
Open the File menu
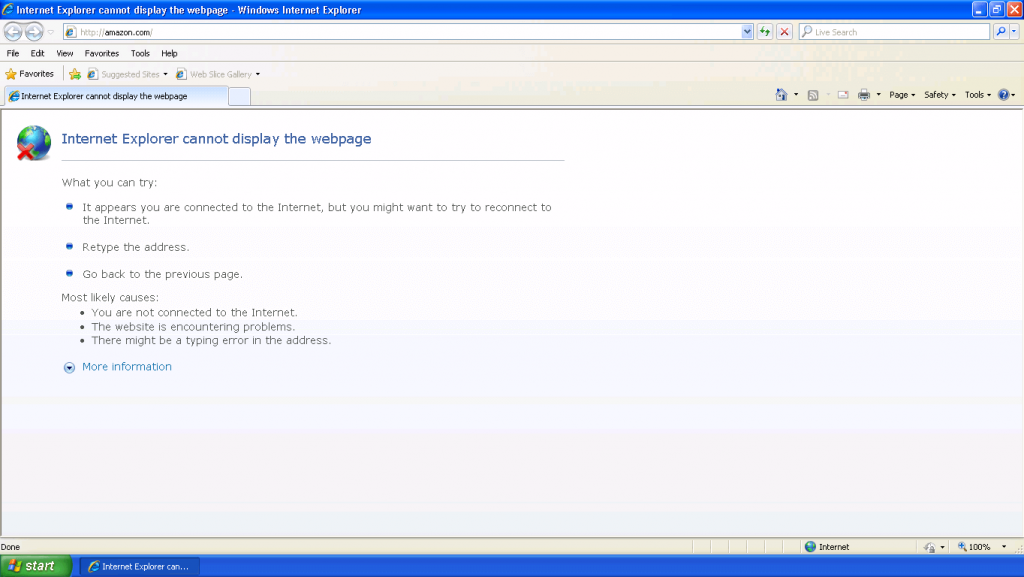[x=13, y=53]
